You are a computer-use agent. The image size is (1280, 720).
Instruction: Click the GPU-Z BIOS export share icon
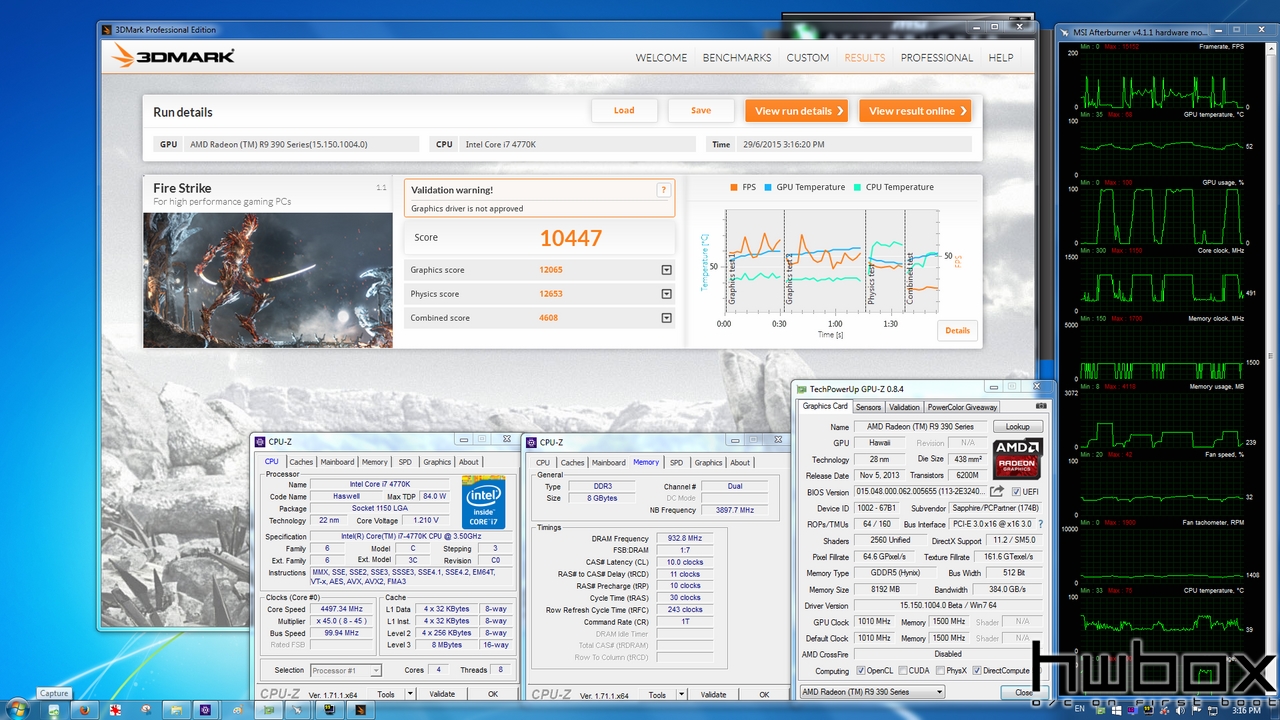997,492
